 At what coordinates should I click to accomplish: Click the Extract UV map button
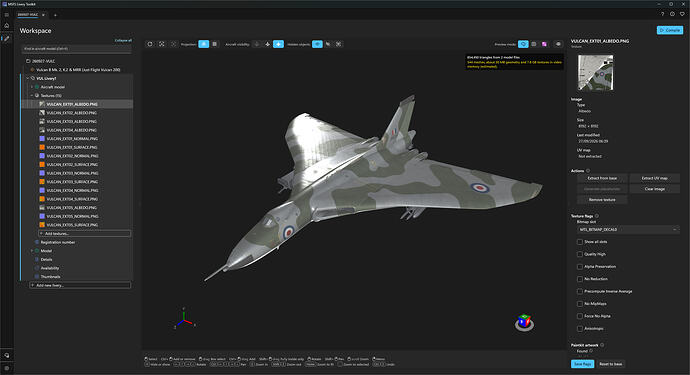point(654,178)
